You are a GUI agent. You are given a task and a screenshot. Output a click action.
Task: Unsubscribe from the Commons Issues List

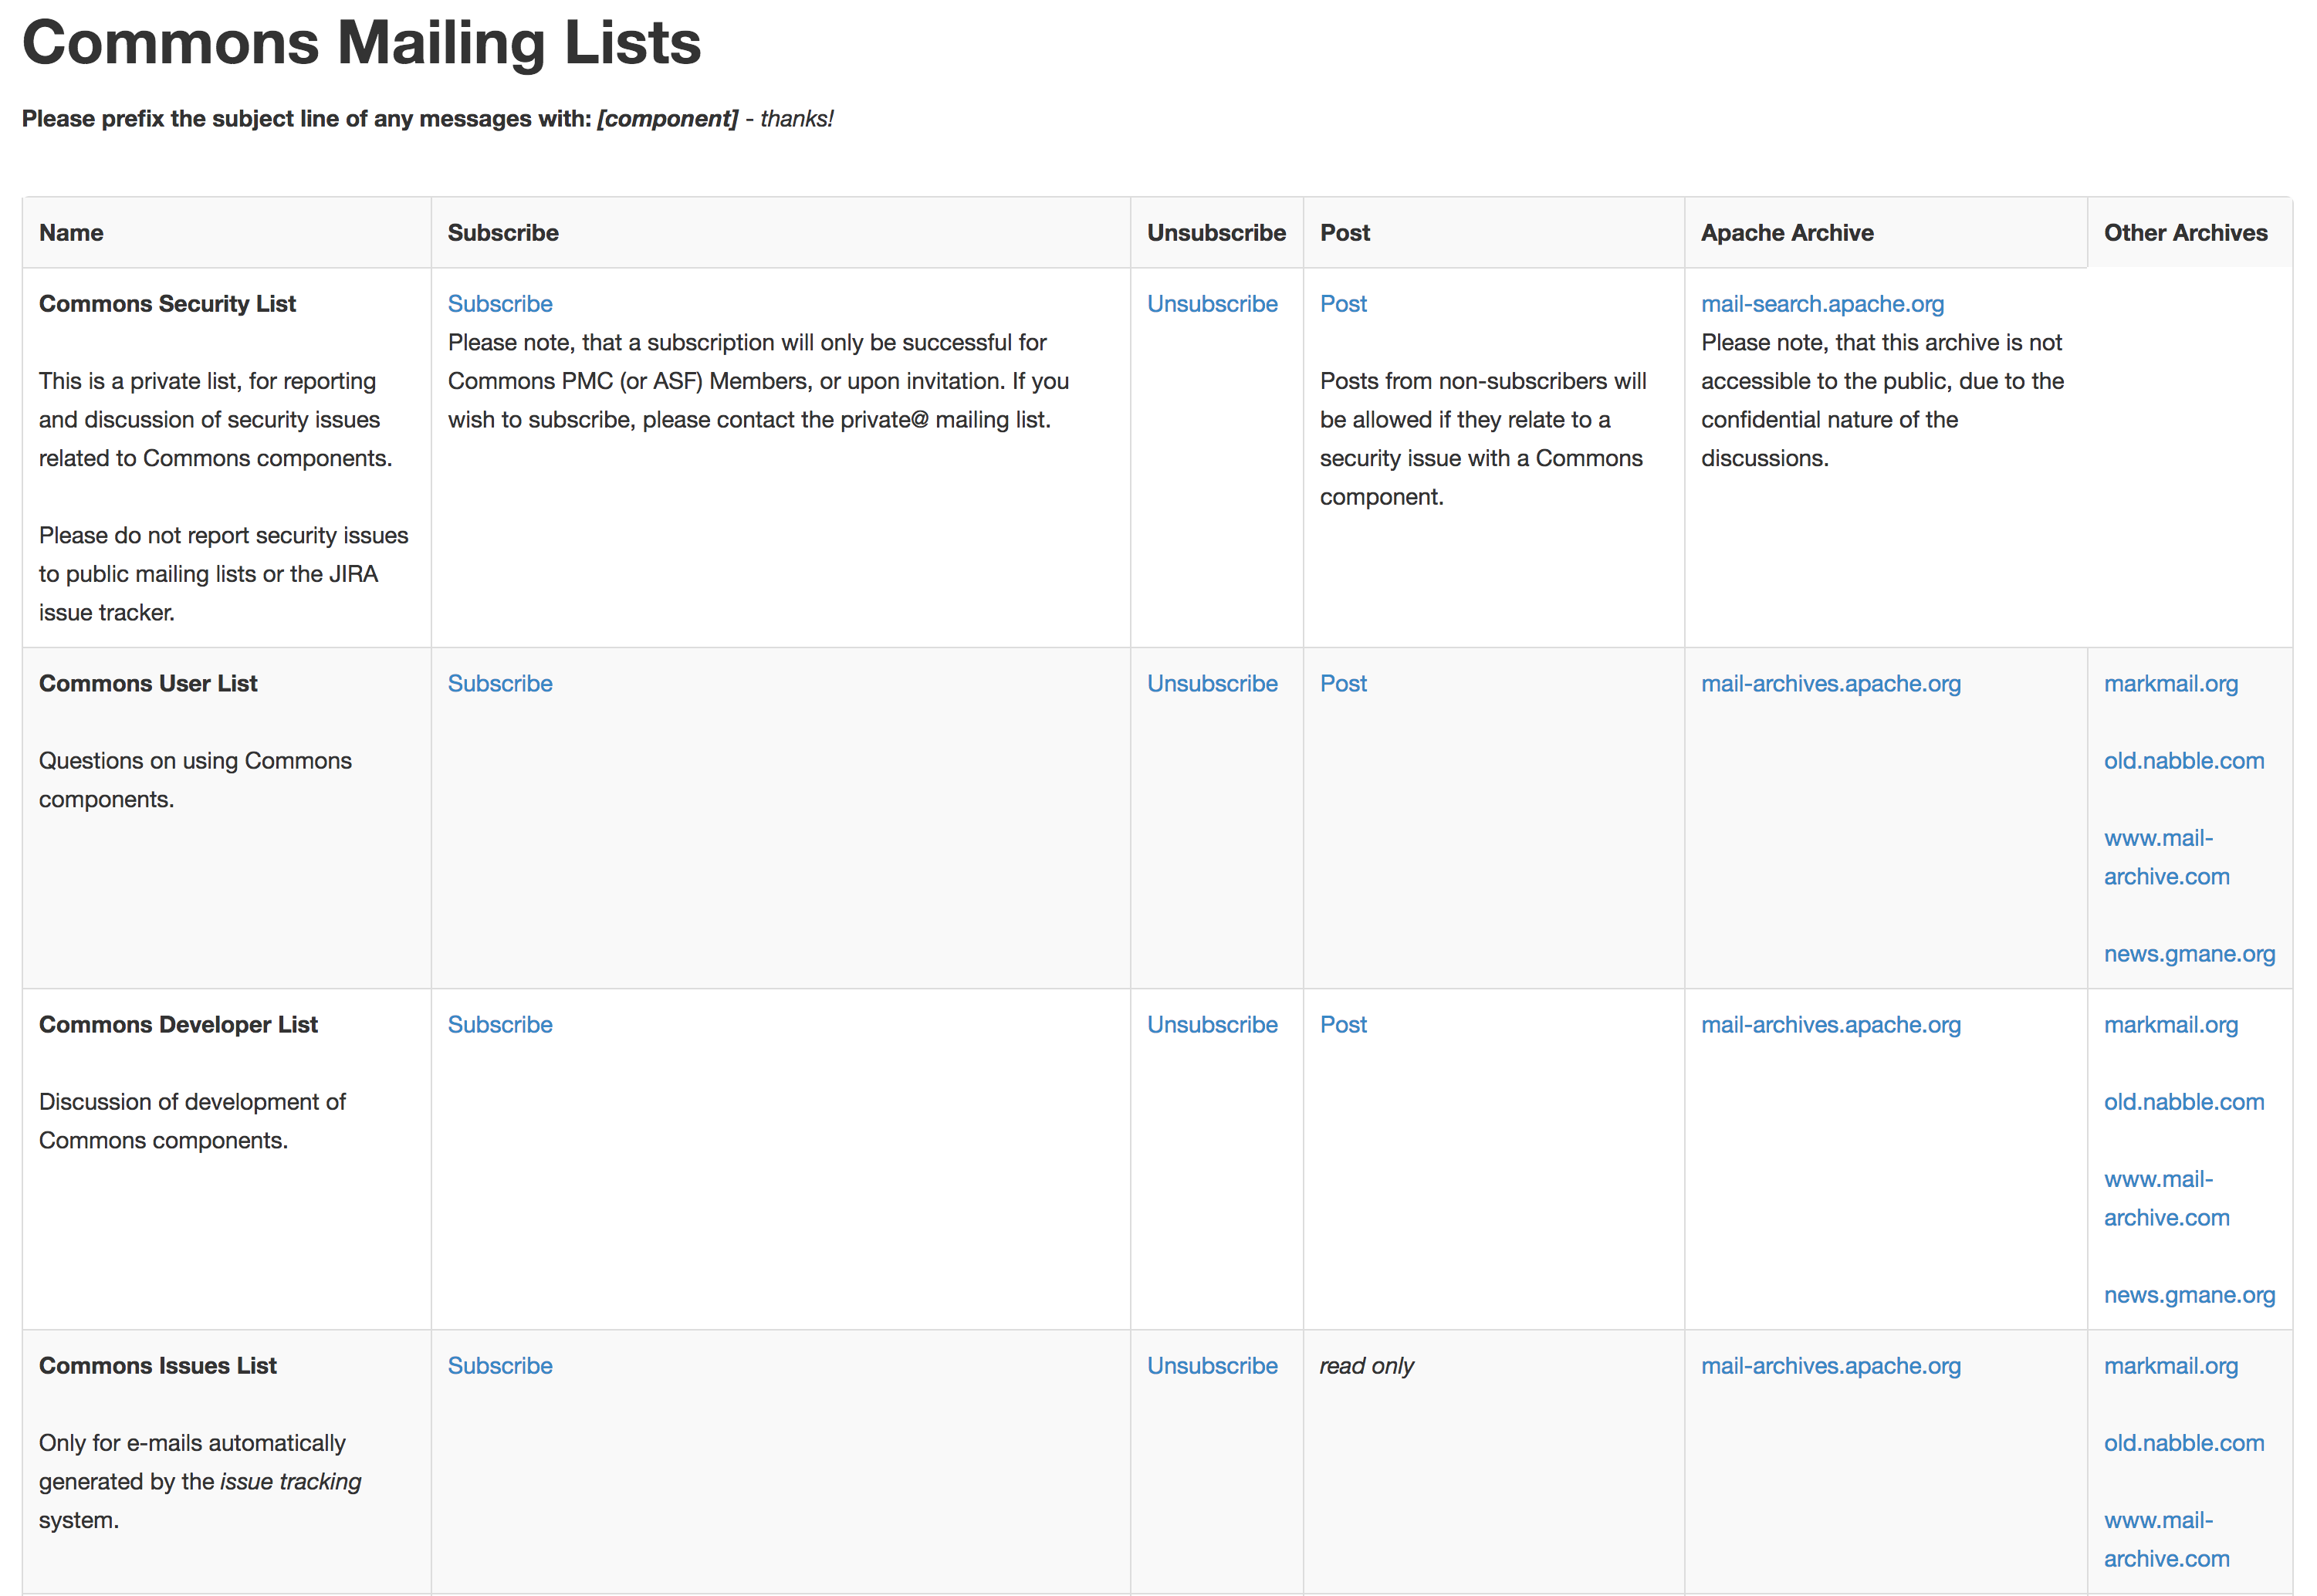click(1211, 1366)
